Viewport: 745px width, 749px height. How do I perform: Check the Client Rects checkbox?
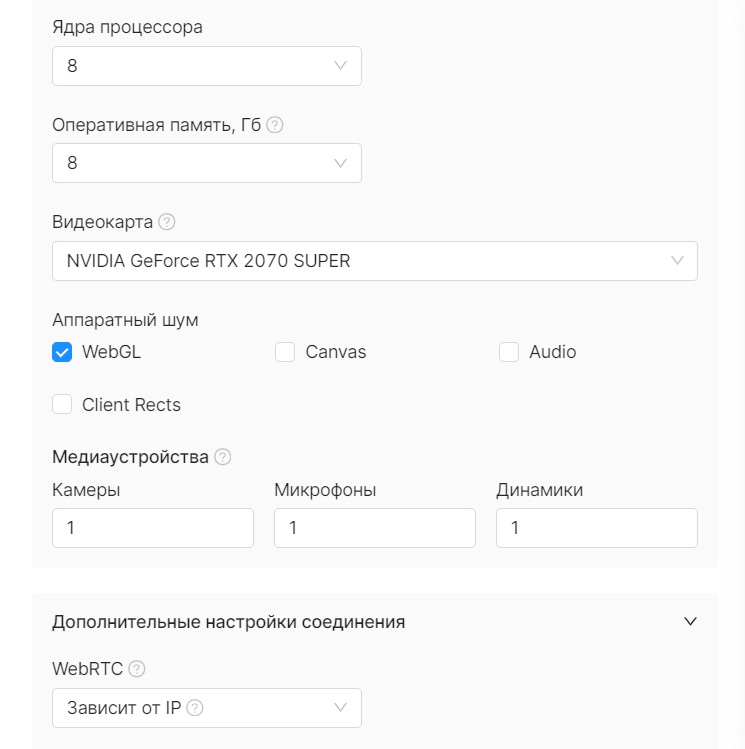pyautogui.click(x=62, y=404)
